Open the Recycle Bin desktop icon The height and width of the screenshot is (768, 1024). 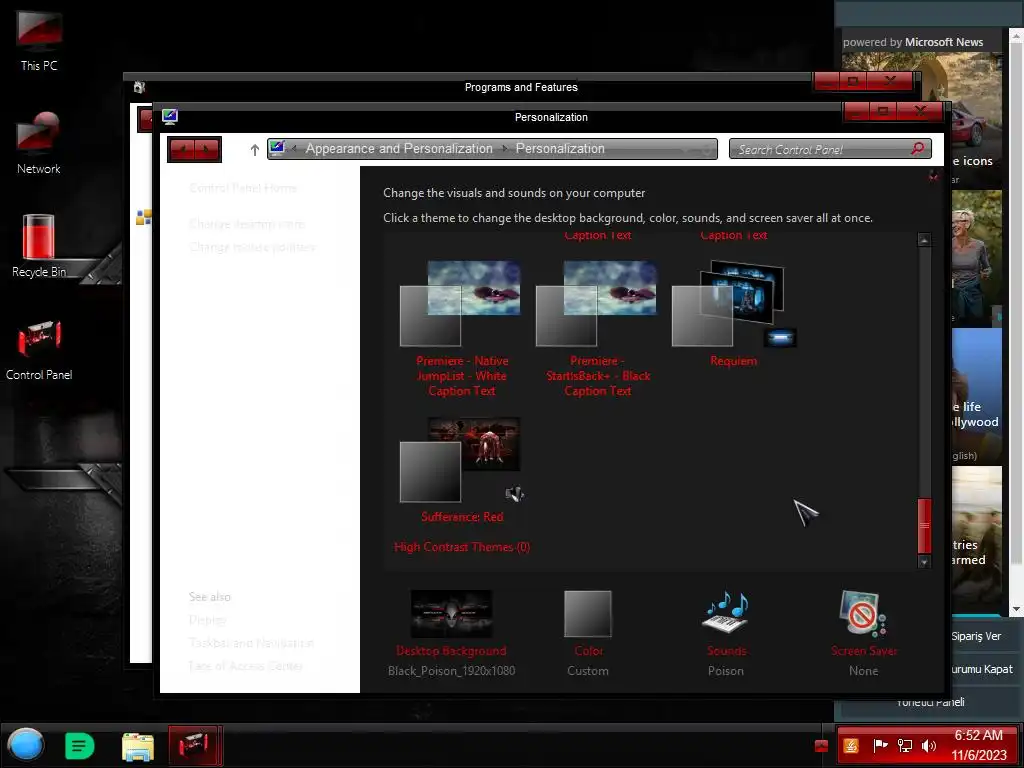pyautogui.click(x=39, y=246)
